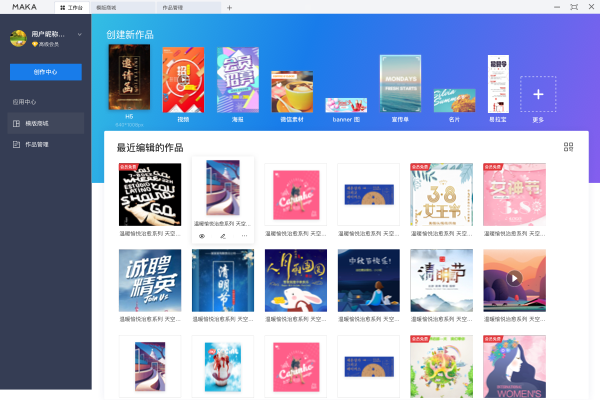Image resolution: width=600 pixels, height=400 pixels.
Task: Click the user avatar picture
Action: pos(18,38)
